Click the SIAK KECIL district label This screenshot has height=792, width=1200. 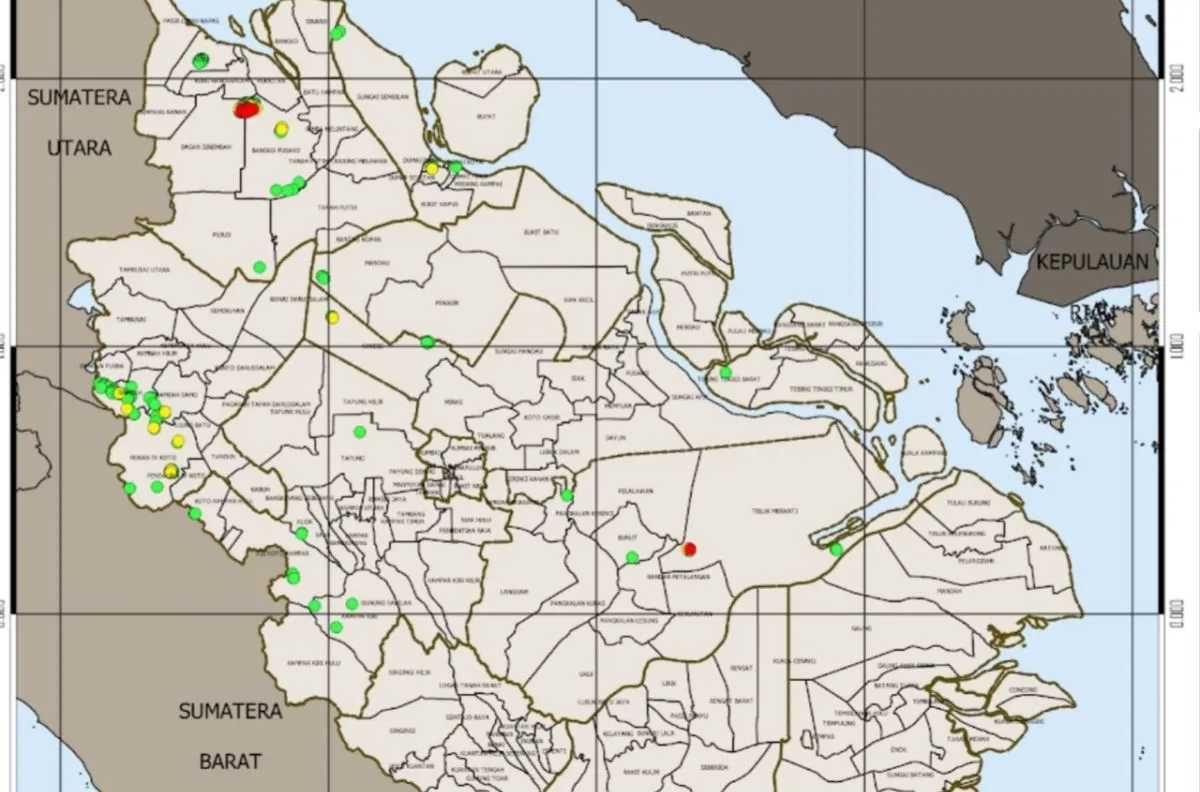(x=579, y=300)
